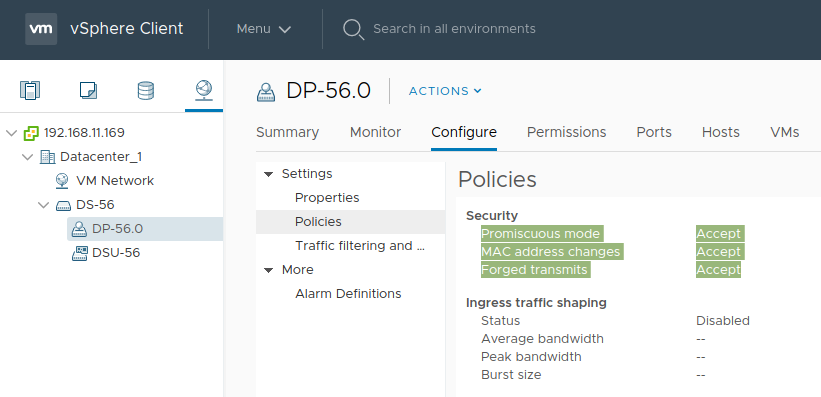
Task: Select VM Network in the inventory tree
Action: (115, 181)
